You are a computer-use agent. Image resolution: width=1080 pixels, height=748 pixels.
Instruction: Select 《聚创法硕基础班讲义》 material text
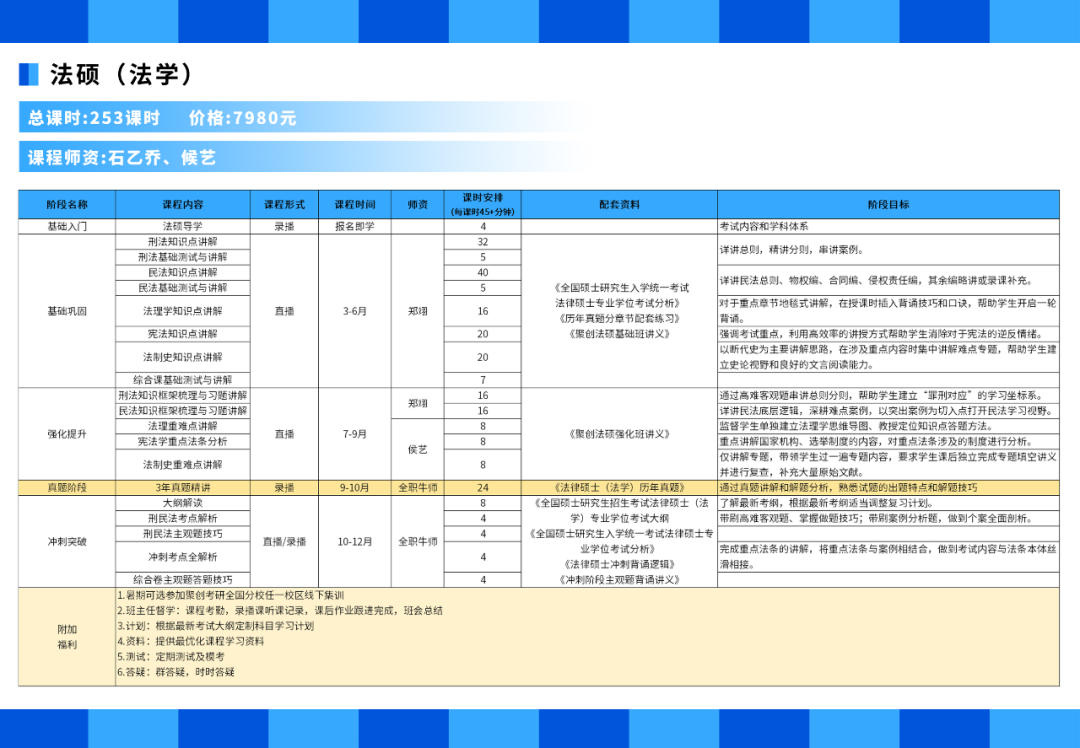click(x=619, y=334)
